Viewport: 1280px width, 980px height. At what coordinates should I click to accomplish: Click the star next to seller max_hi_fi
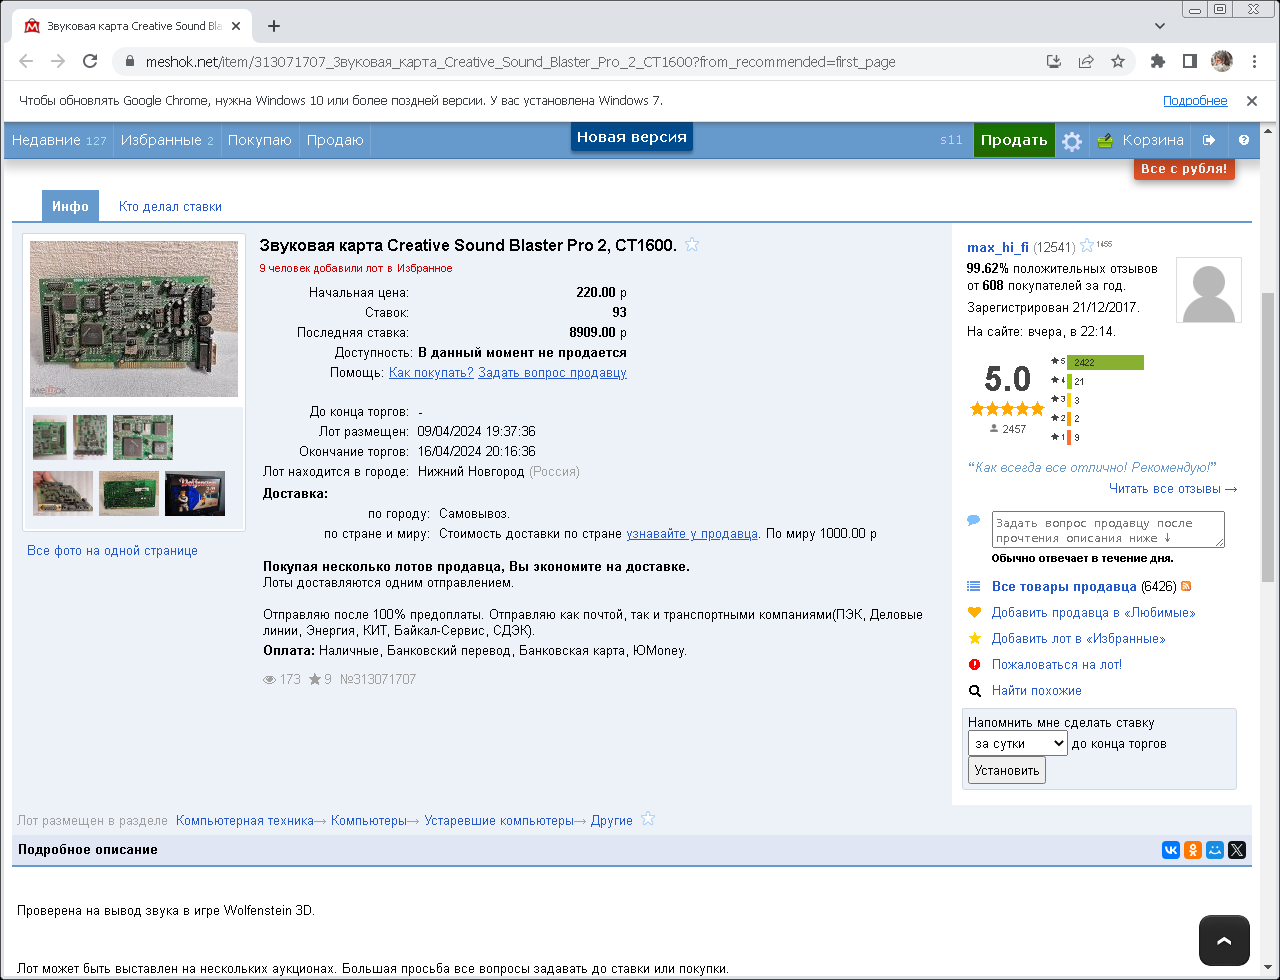pos(1087,246)
